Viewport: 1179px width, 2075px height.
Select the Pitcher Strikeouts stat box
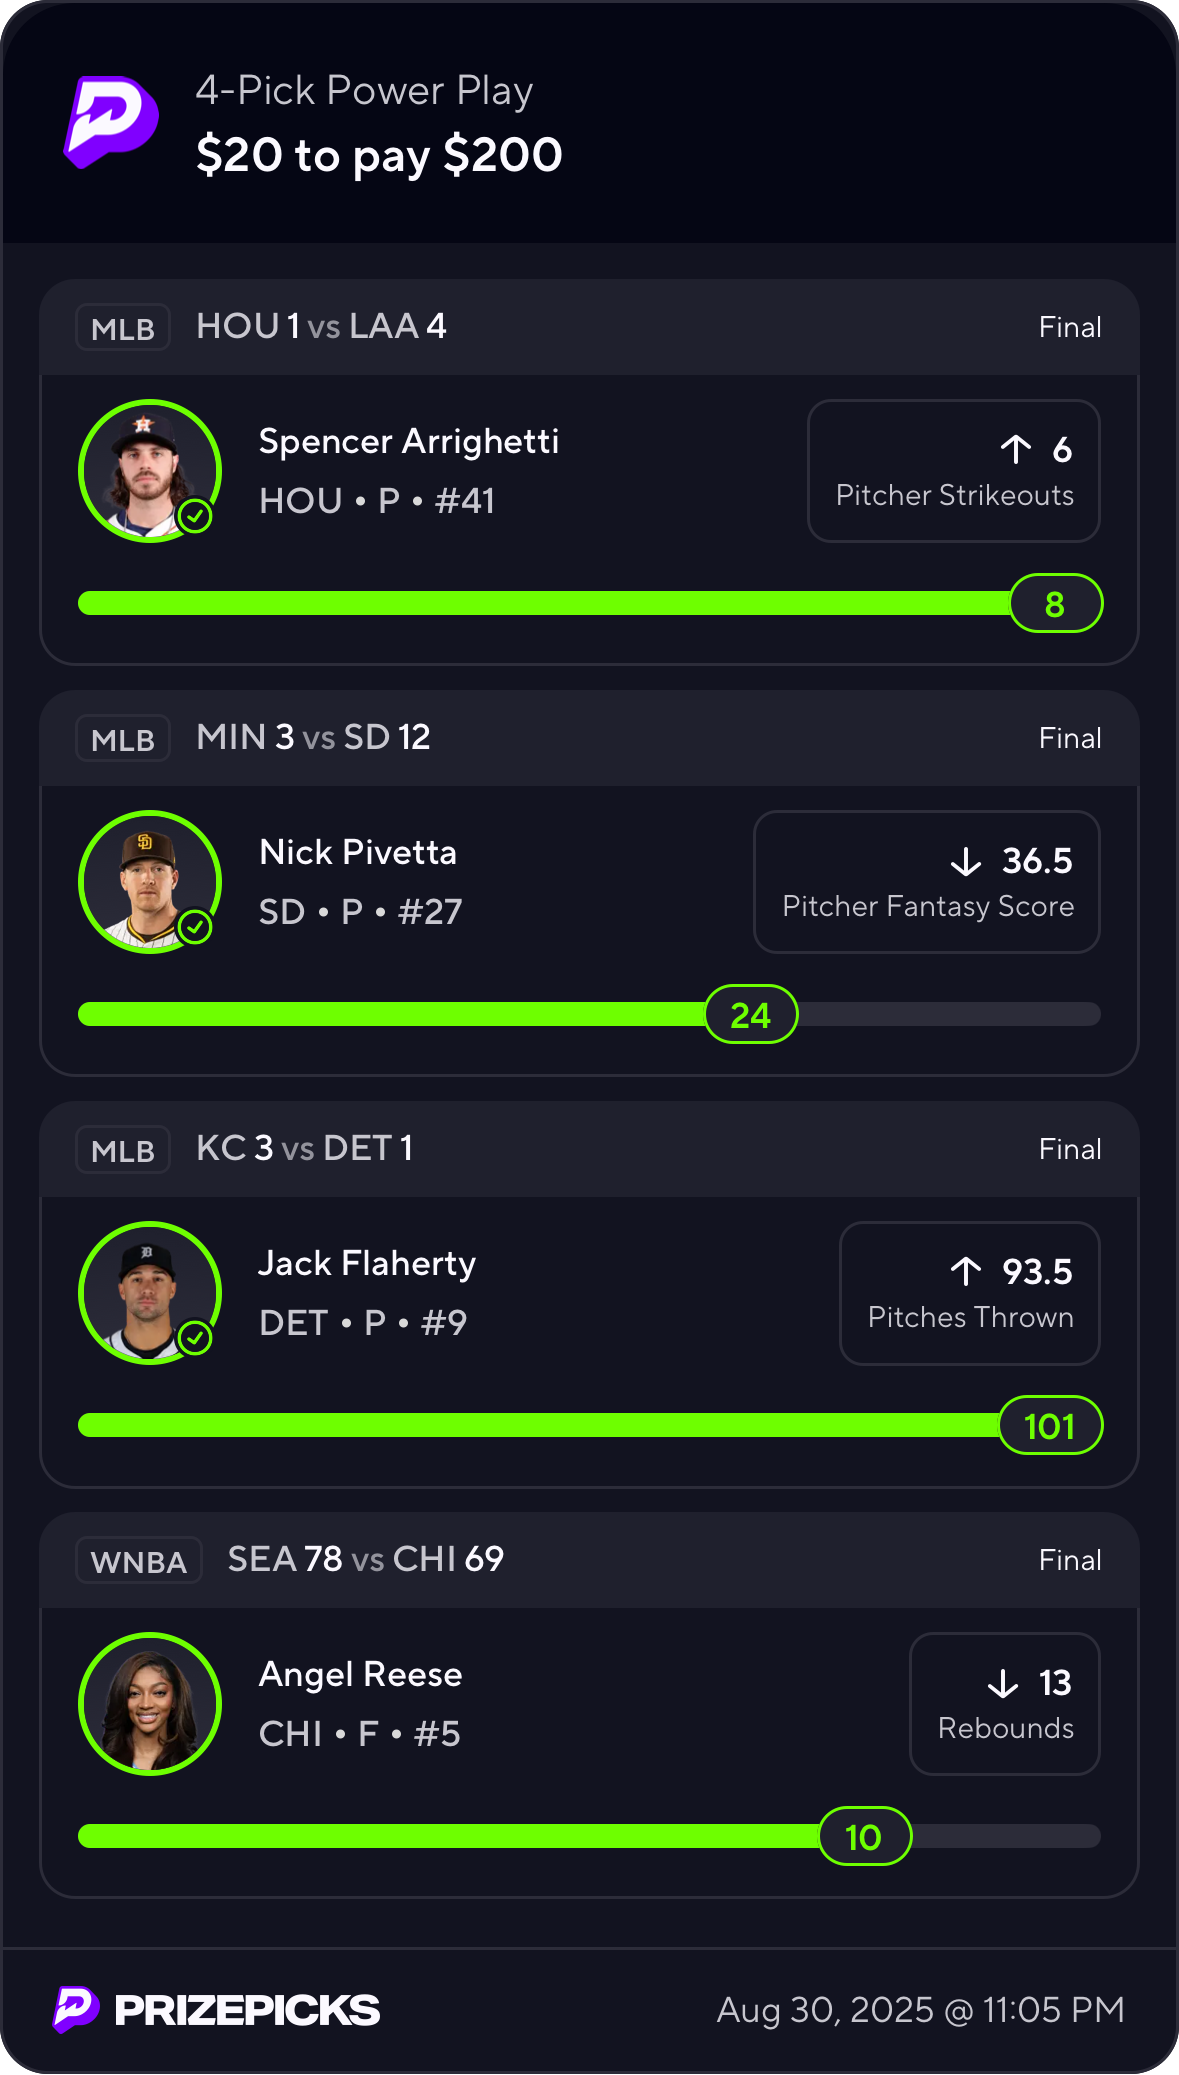[x=953, y=471]
